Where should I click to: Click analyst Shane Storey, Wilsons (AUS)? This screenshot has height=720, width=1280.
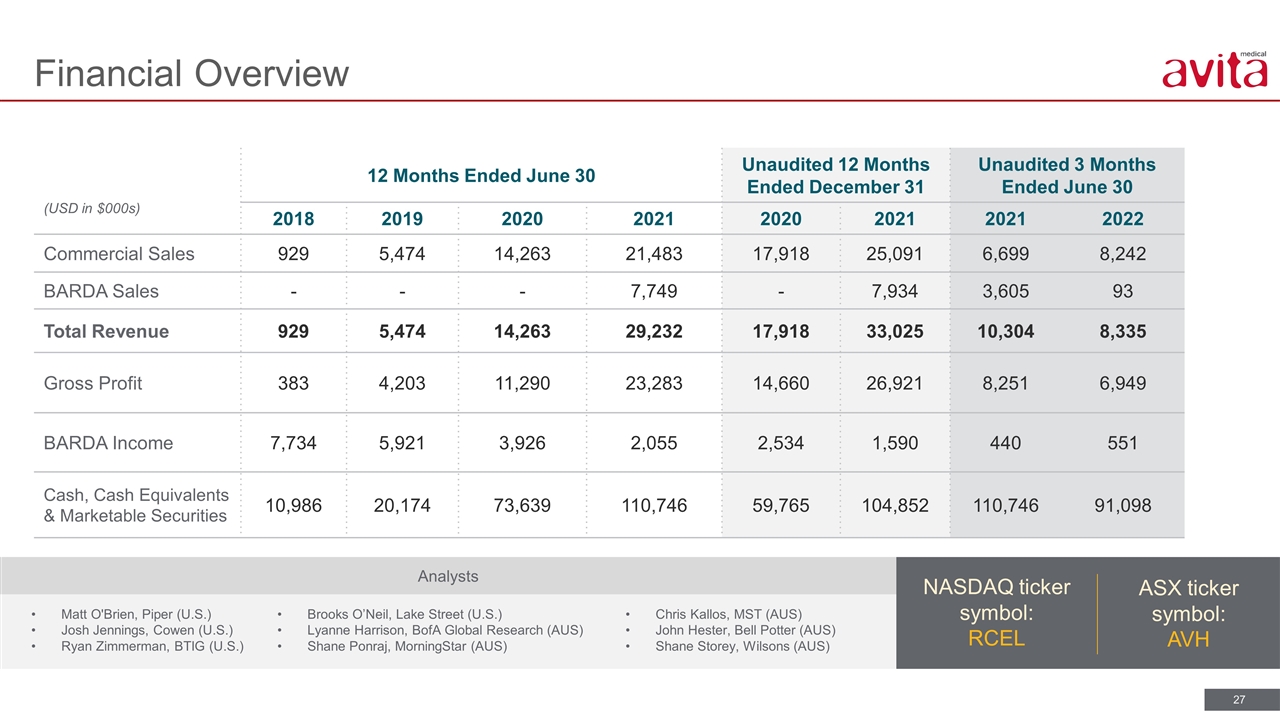[x=742, y=646]
